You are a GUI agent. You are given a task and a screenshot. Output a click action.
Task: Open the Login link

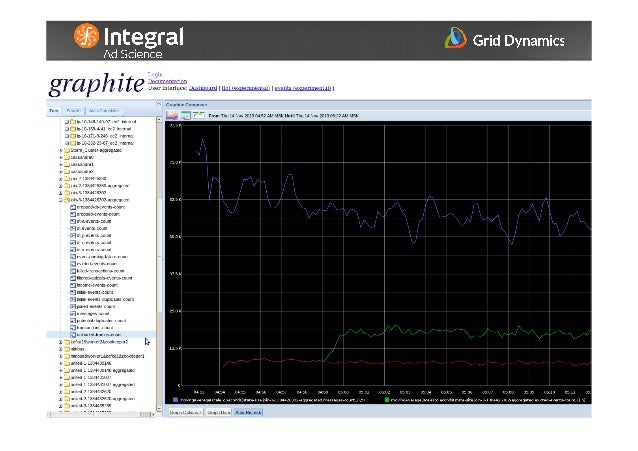[155, 74]
